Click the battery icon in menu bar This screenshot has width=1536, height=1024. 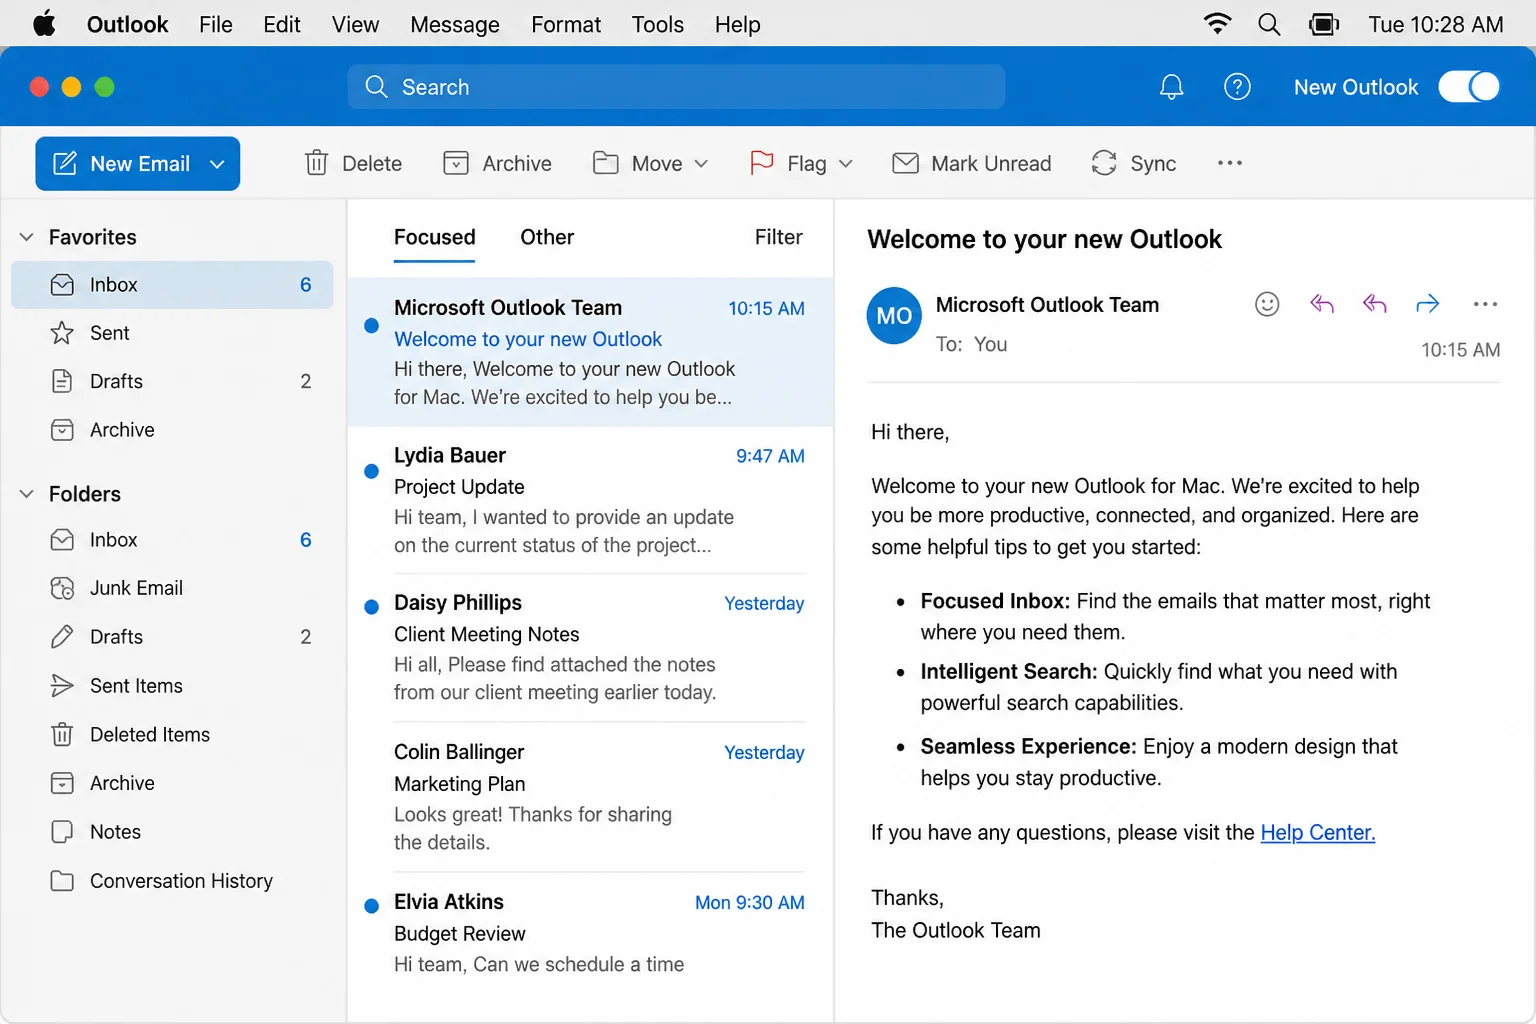click(x=1324, y=24)
